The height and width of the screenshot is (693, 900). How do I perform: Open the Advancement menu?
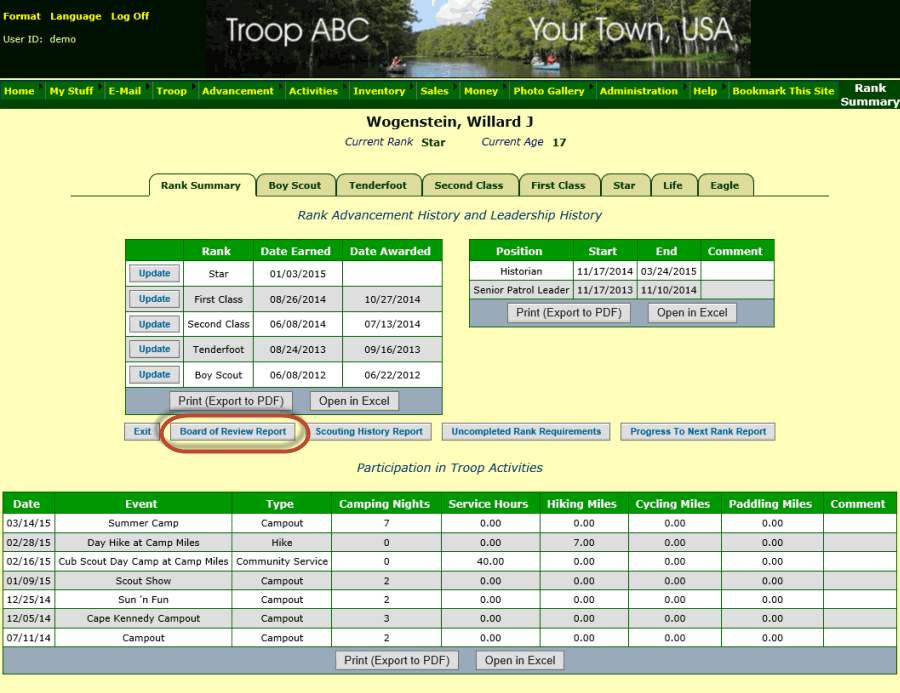click(x=238, y=91)
